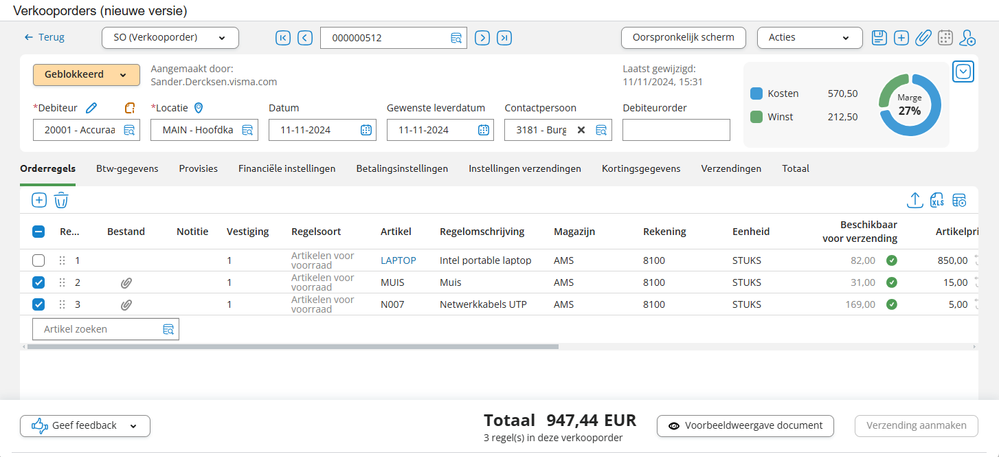The height and width of the screenshot is (457, 999).
Task: Switch to the Provisies tab
Action: tap(198, 169)
